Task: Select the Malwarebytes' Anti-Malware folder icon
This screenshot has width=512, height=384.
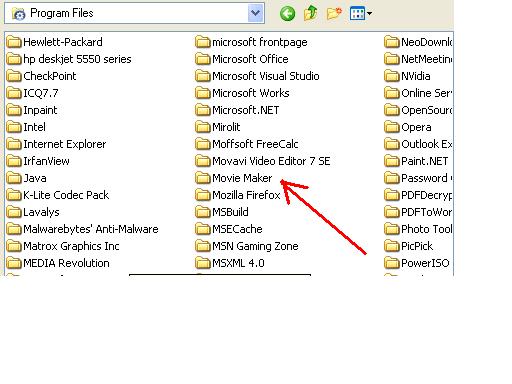Action: click(14, 229)
